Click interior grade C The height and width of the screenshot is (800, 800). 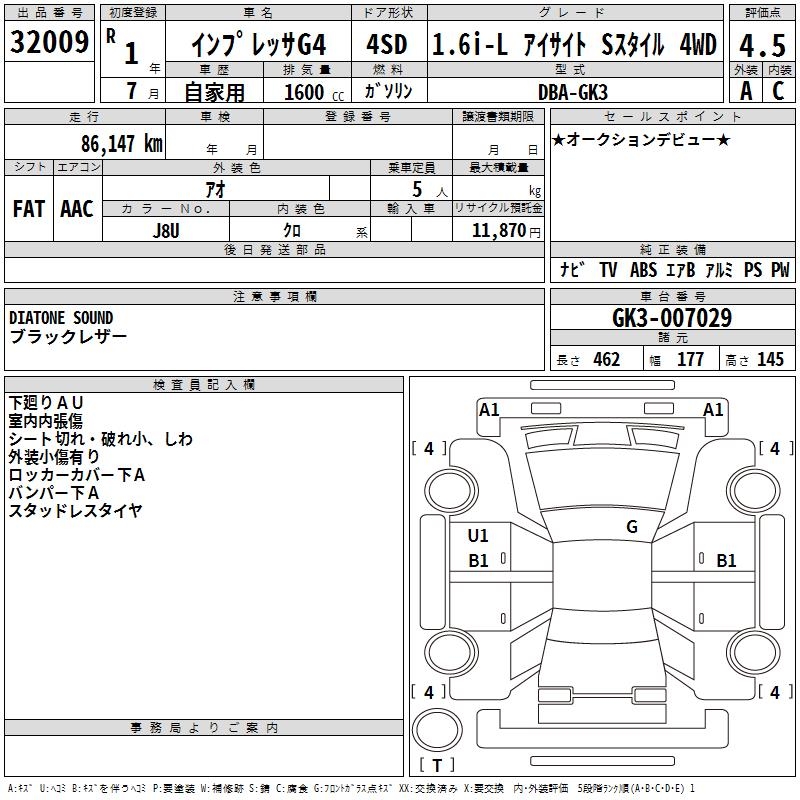778,91
